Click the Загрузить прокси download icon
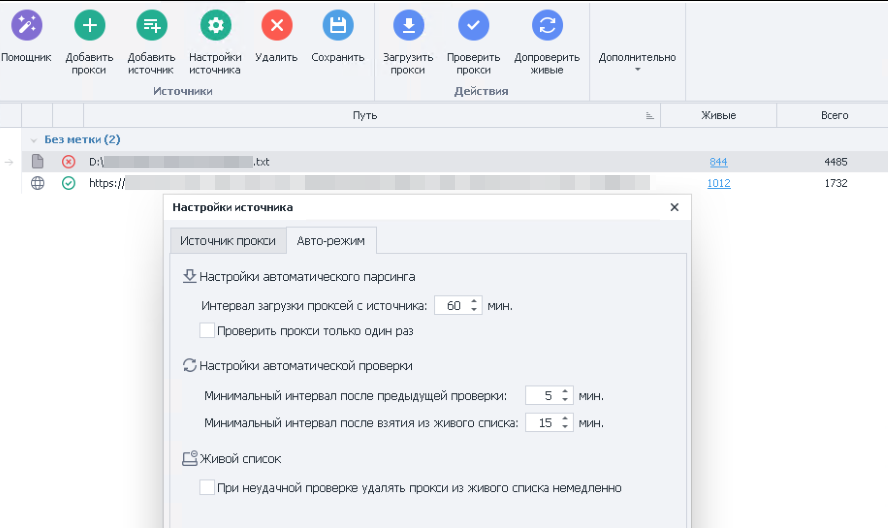Screen dimensions: 888x528 coord(407,26)
